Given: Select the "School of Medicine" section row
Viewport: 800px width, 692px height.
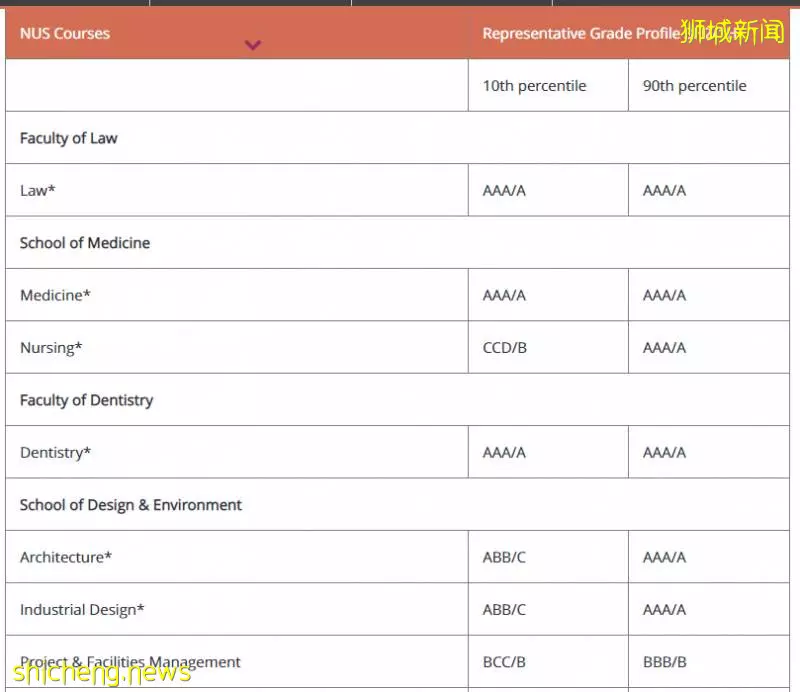Looking at the screenshot, I should (397, 242).
